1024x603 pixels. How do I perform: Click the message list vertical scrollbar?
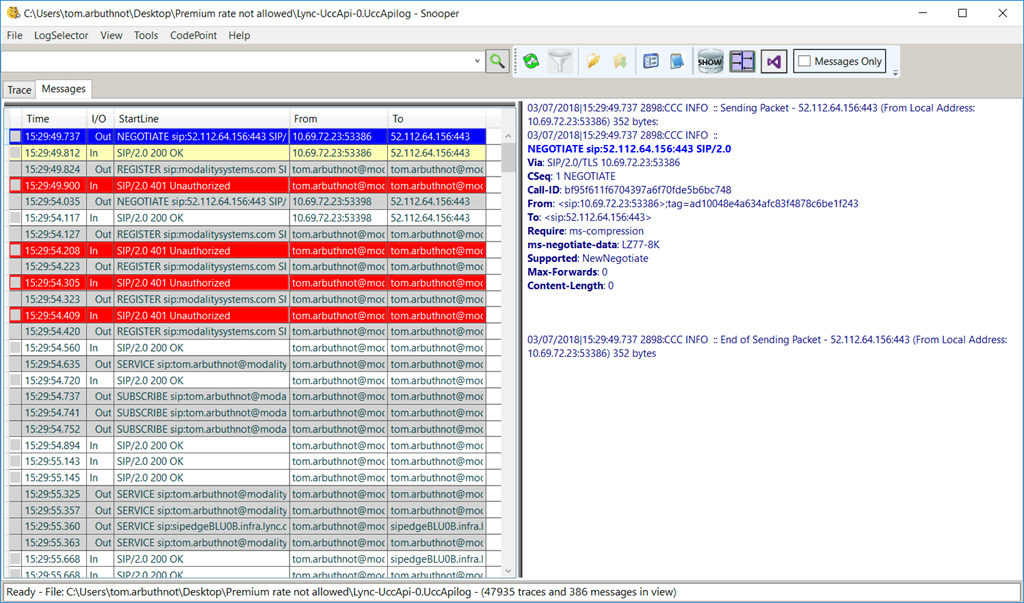[x=508, y=350]
